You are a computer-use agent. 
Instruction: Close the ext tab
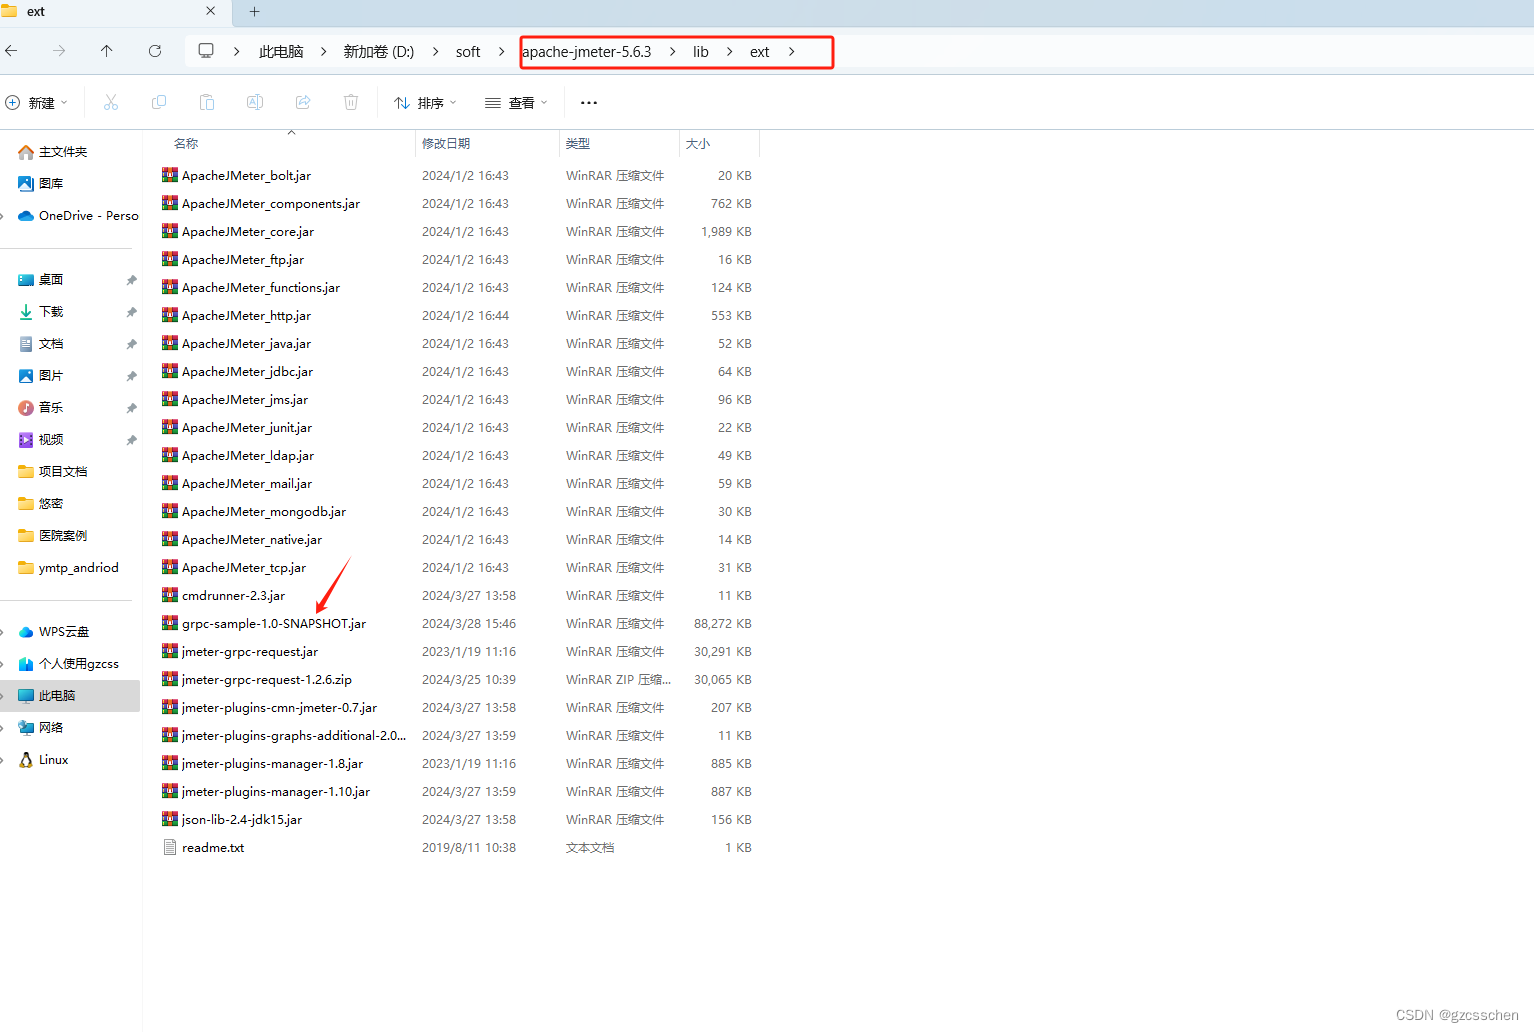[x=210, y=11]
